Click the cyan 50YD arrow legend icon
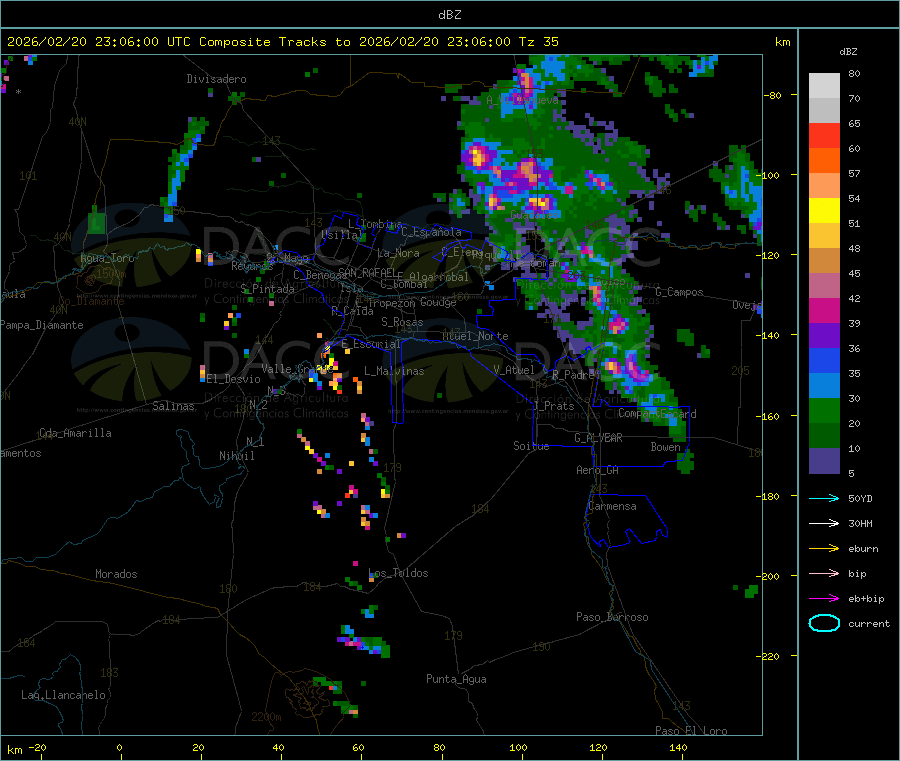This screenshot has height=761, width=900. (x=824, y=498)
